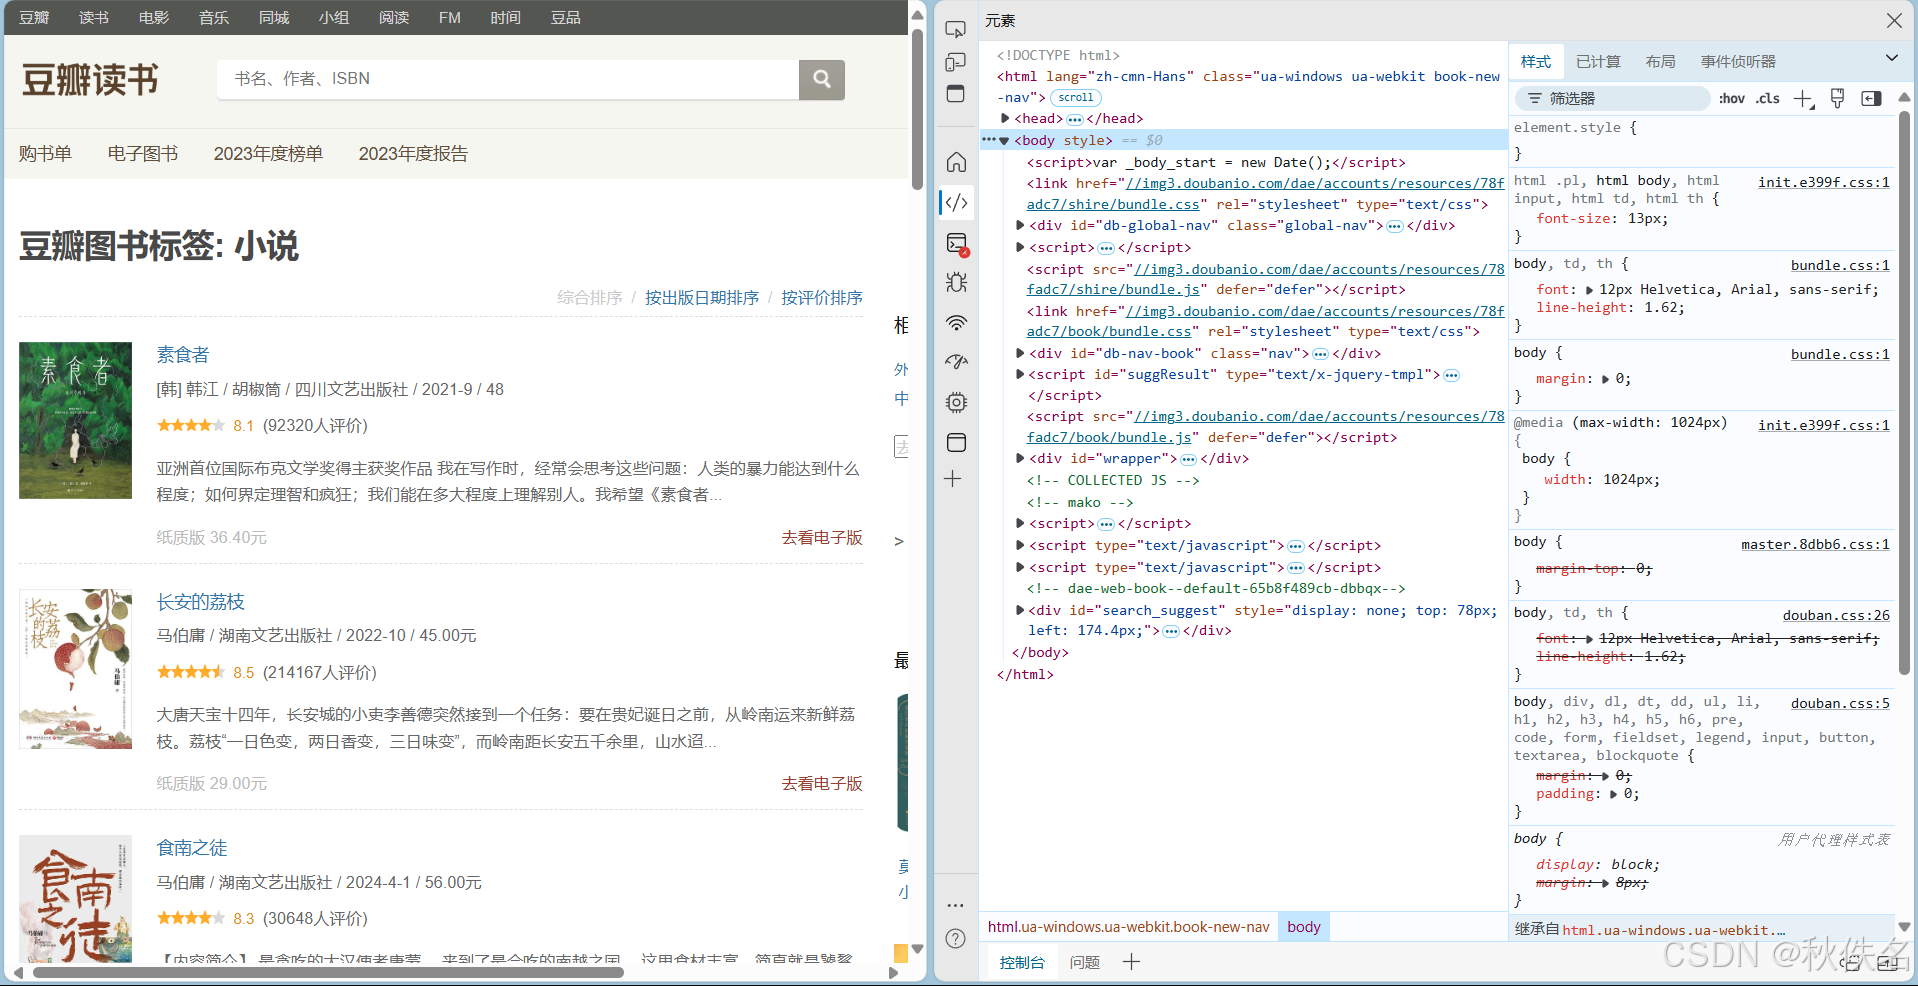The width and height of the screenshot is (1918, 986).
Task: Switch to the 事件侦听器 tab
Action: (x=1738, y=62)
